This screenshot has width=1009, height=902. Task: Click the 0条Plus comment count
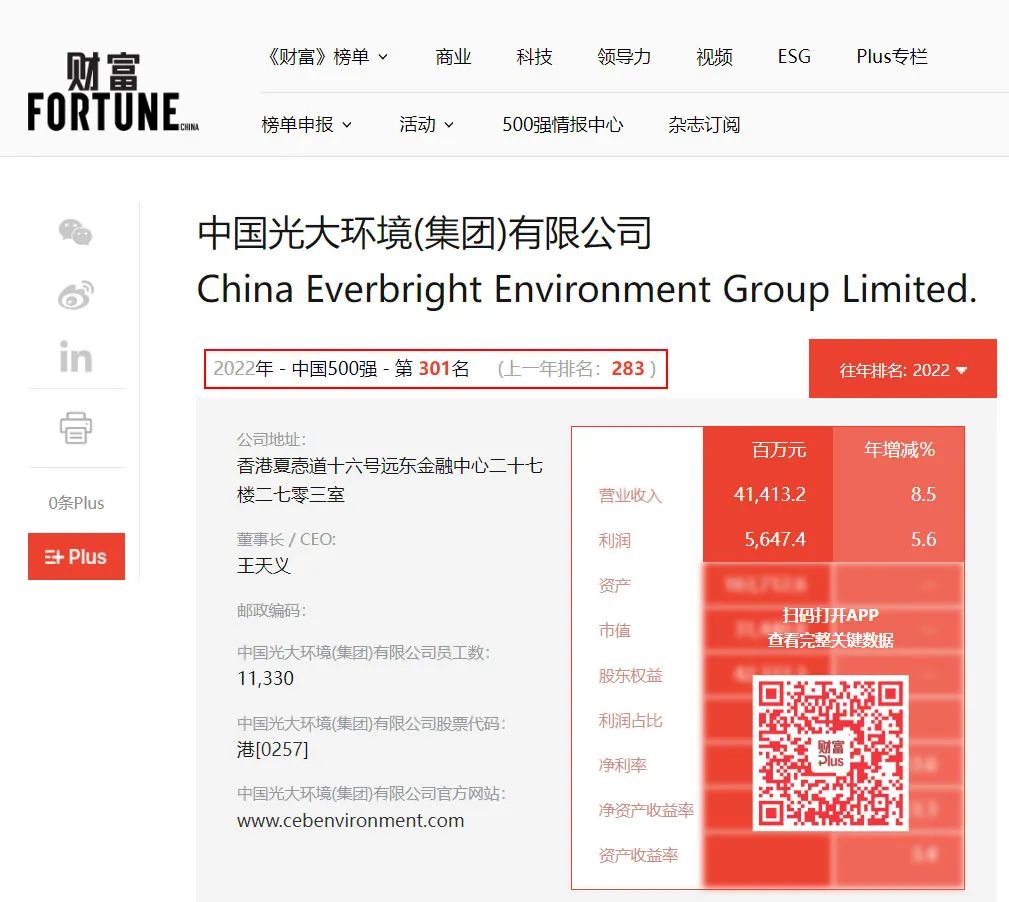76,503
